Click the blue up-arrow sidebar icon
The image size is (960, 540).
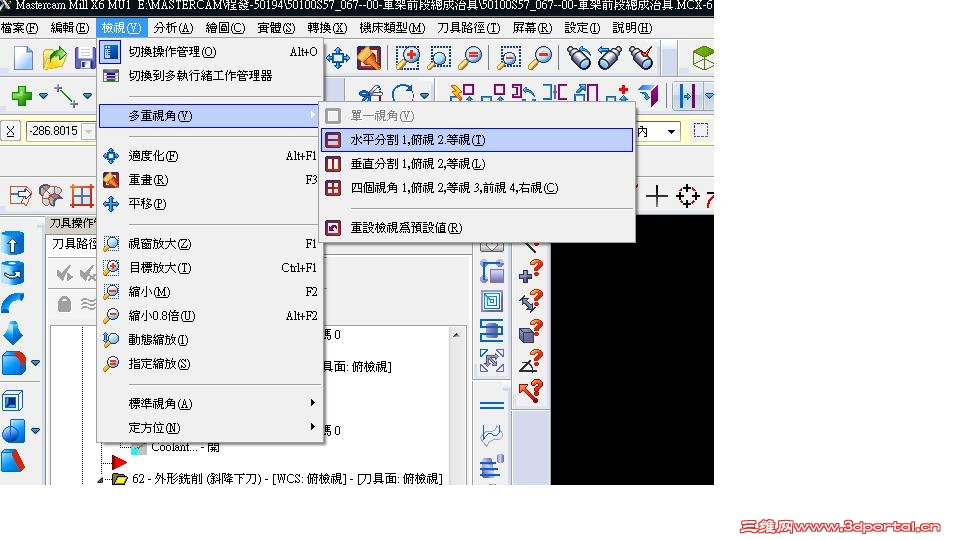point(13,243)
